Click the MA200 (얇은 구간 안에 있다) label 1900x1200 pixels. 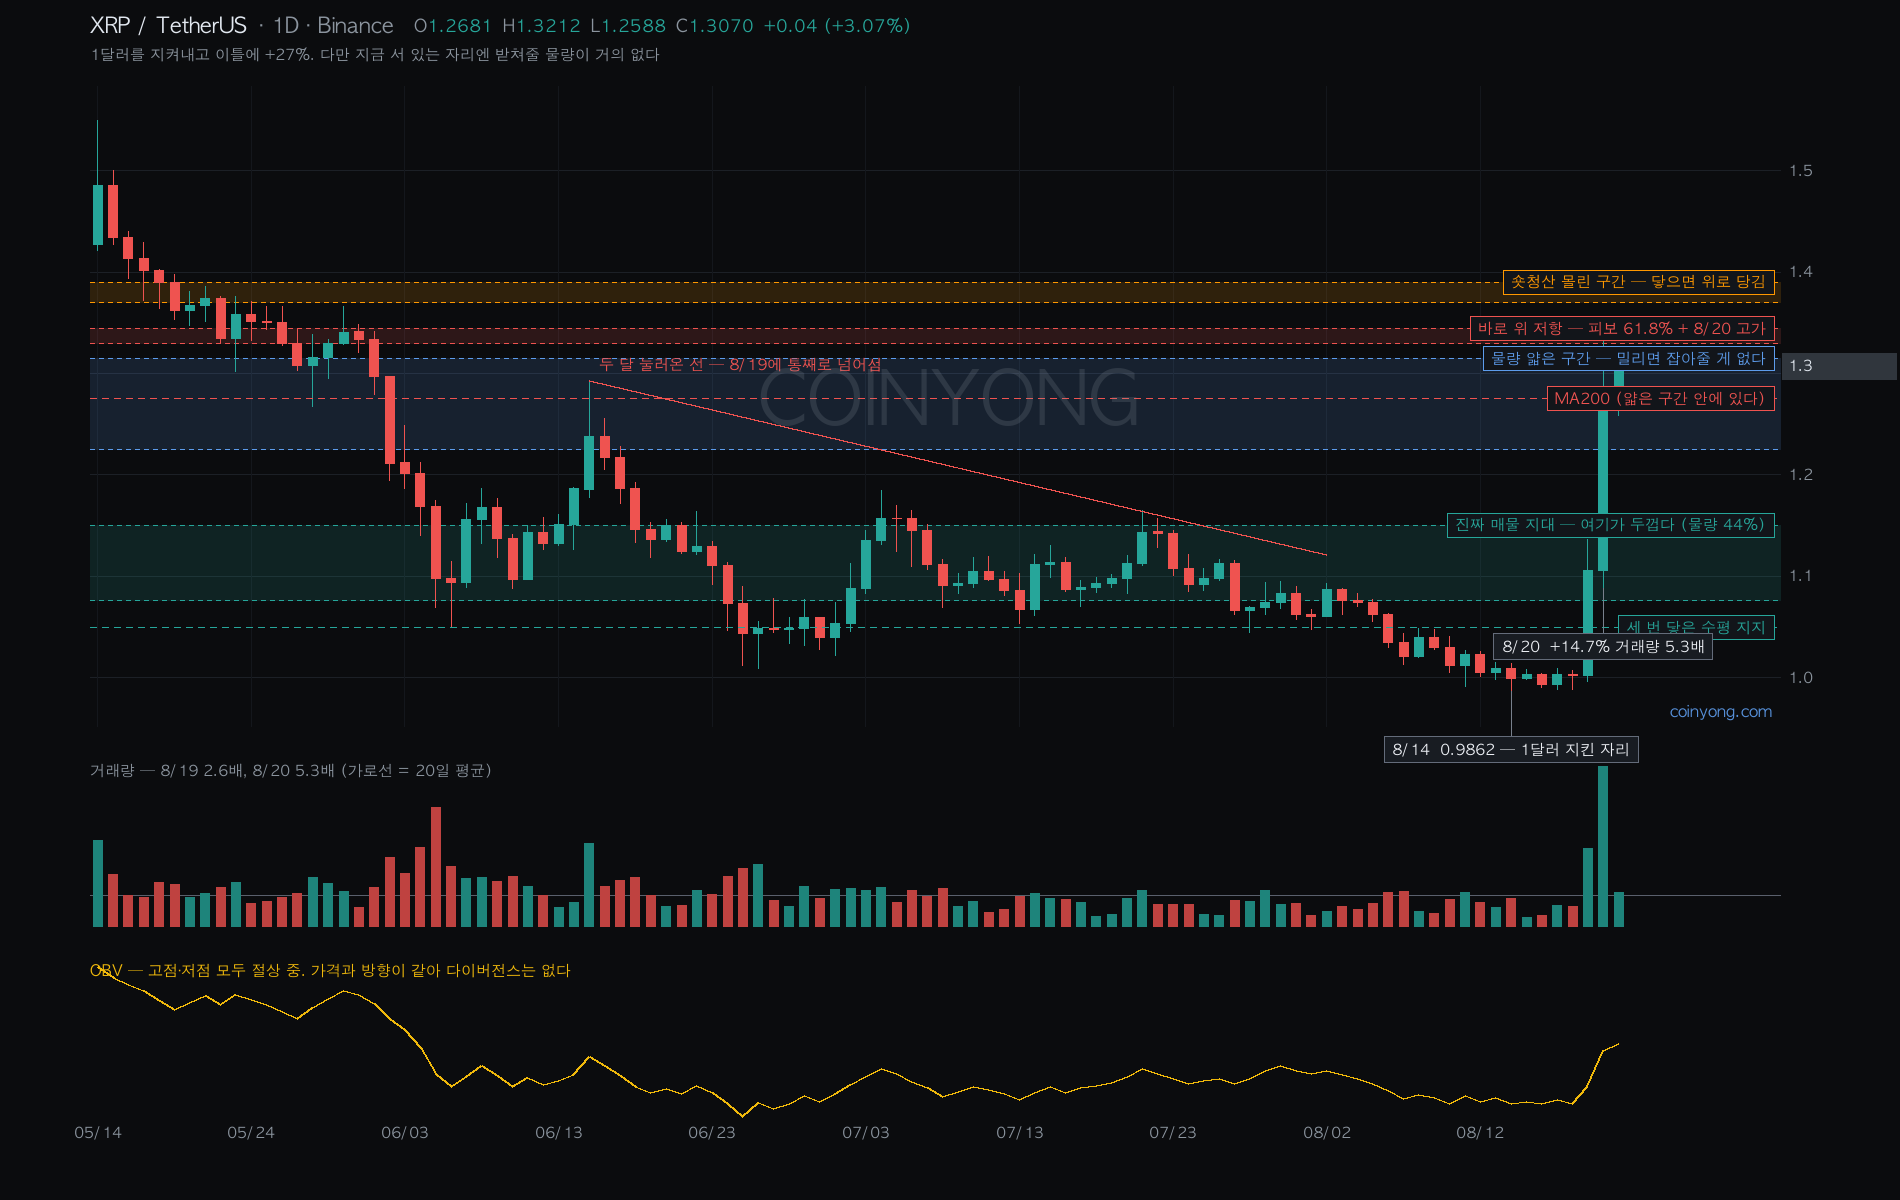(x=1660, y=398)
